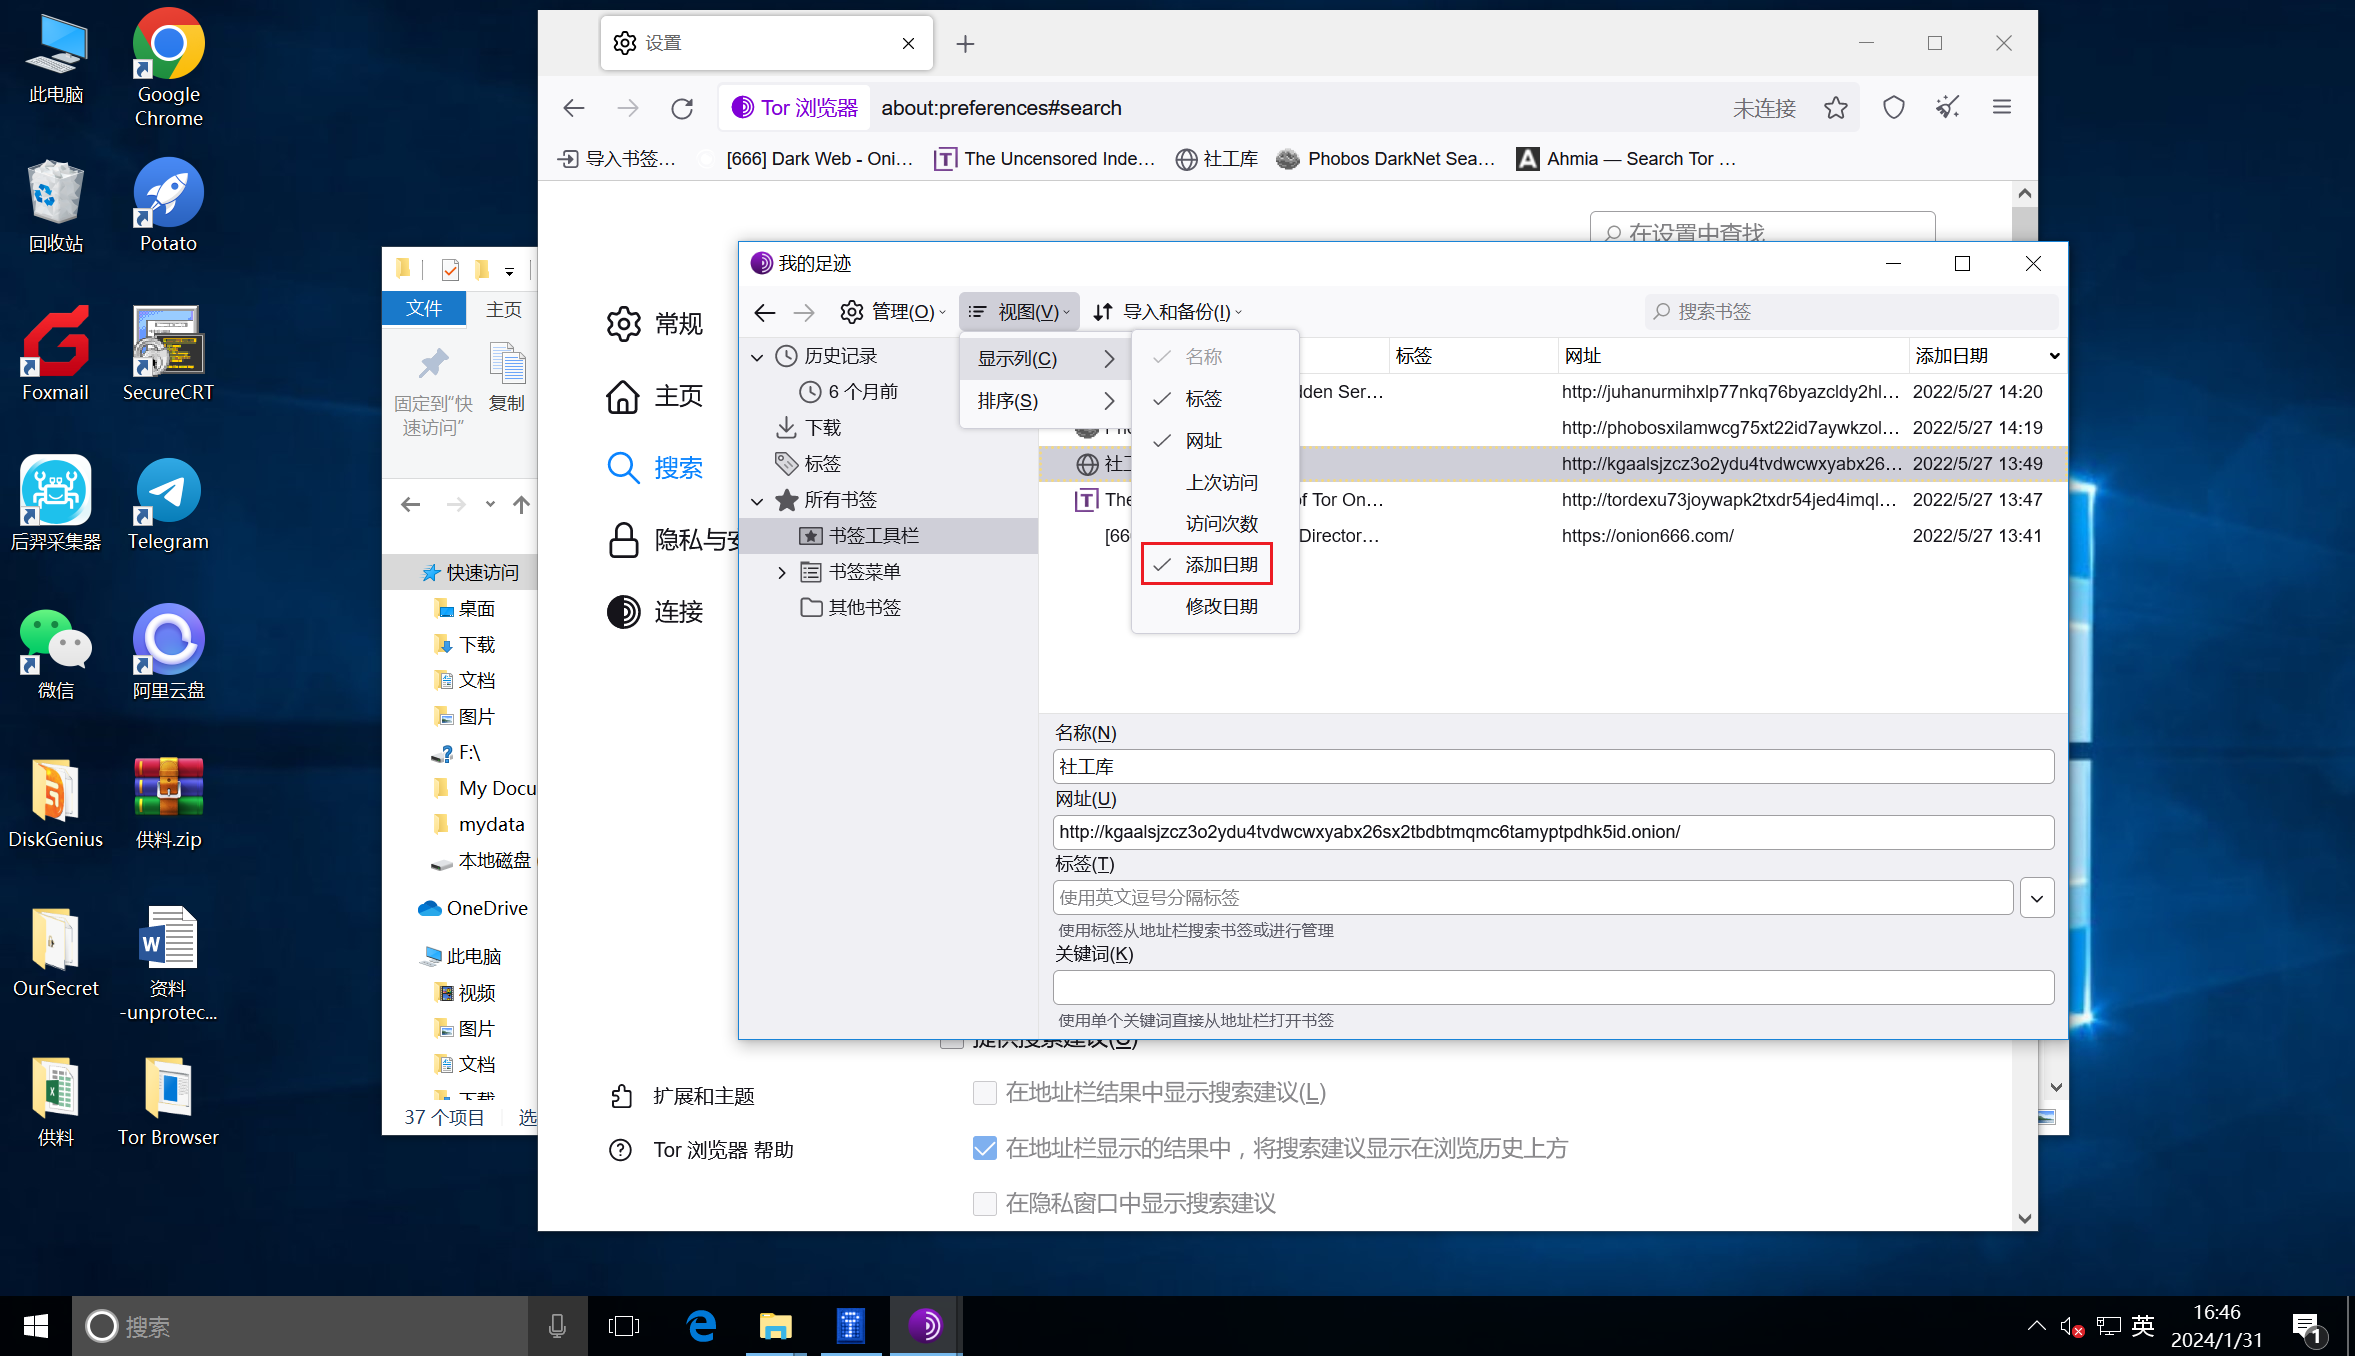
Task: Open File Explorer from taskbar
Action: pyautogui.click(x=775, y=1326)
